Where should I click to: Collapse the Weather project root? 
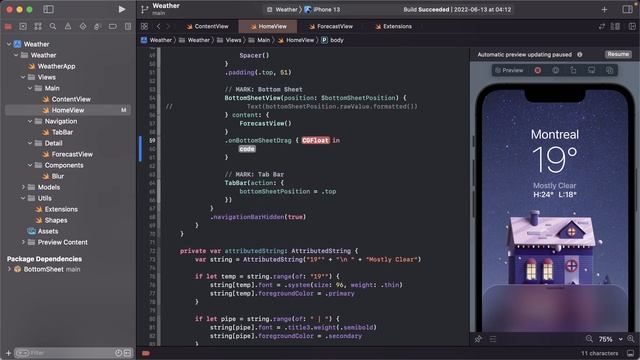point(9,44)
